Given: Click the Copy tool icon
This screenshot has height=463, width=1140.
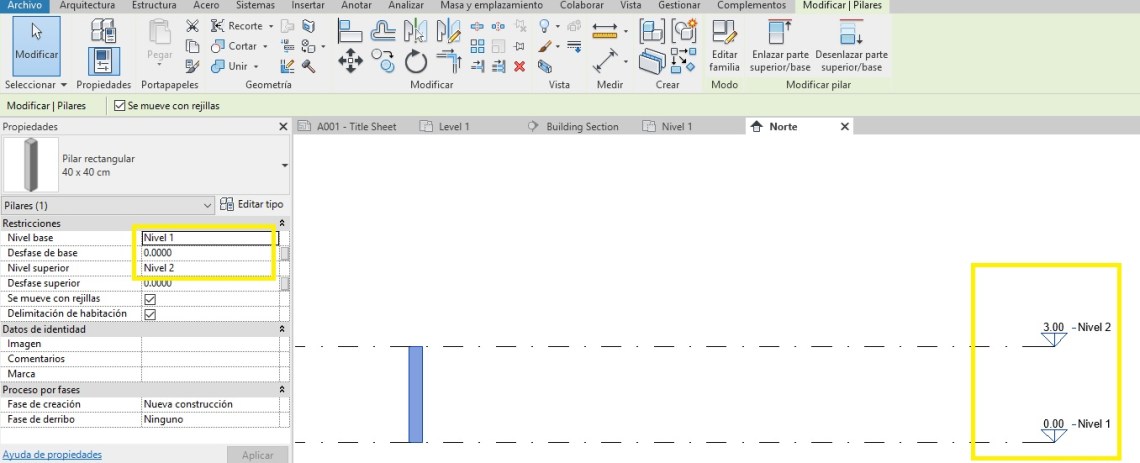Looking at the screenshot, I should coord(383,63).
